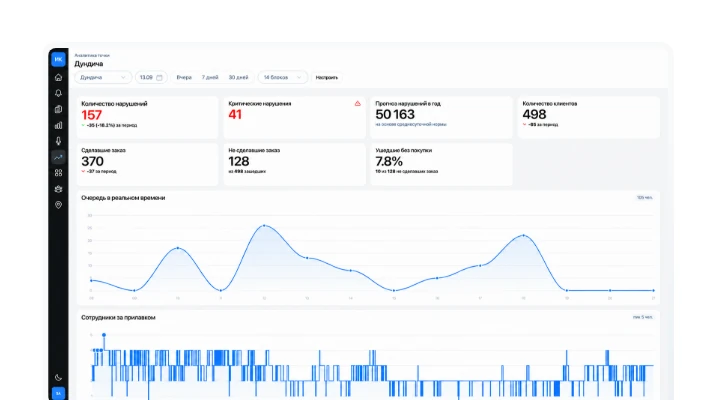
Task: Click the Прогноз нарушений 50 163 card
Action: pyautogui.click(x=442, y=117)
